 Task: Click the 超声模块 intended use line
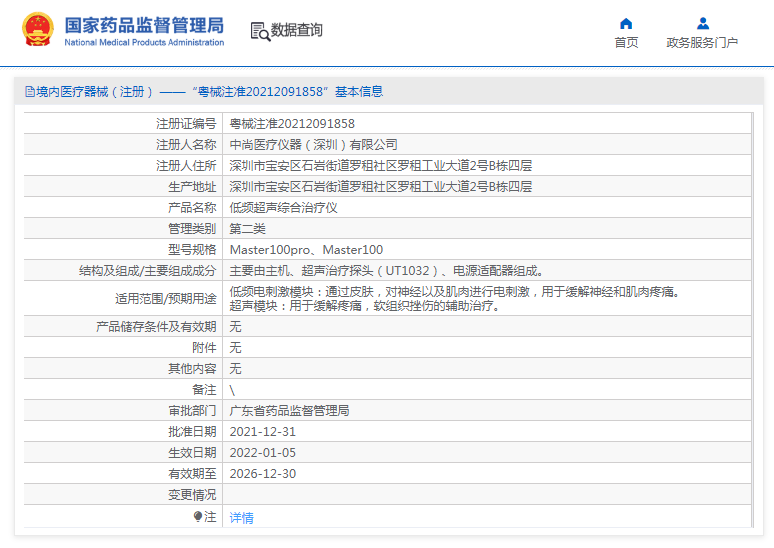[366, 306]
